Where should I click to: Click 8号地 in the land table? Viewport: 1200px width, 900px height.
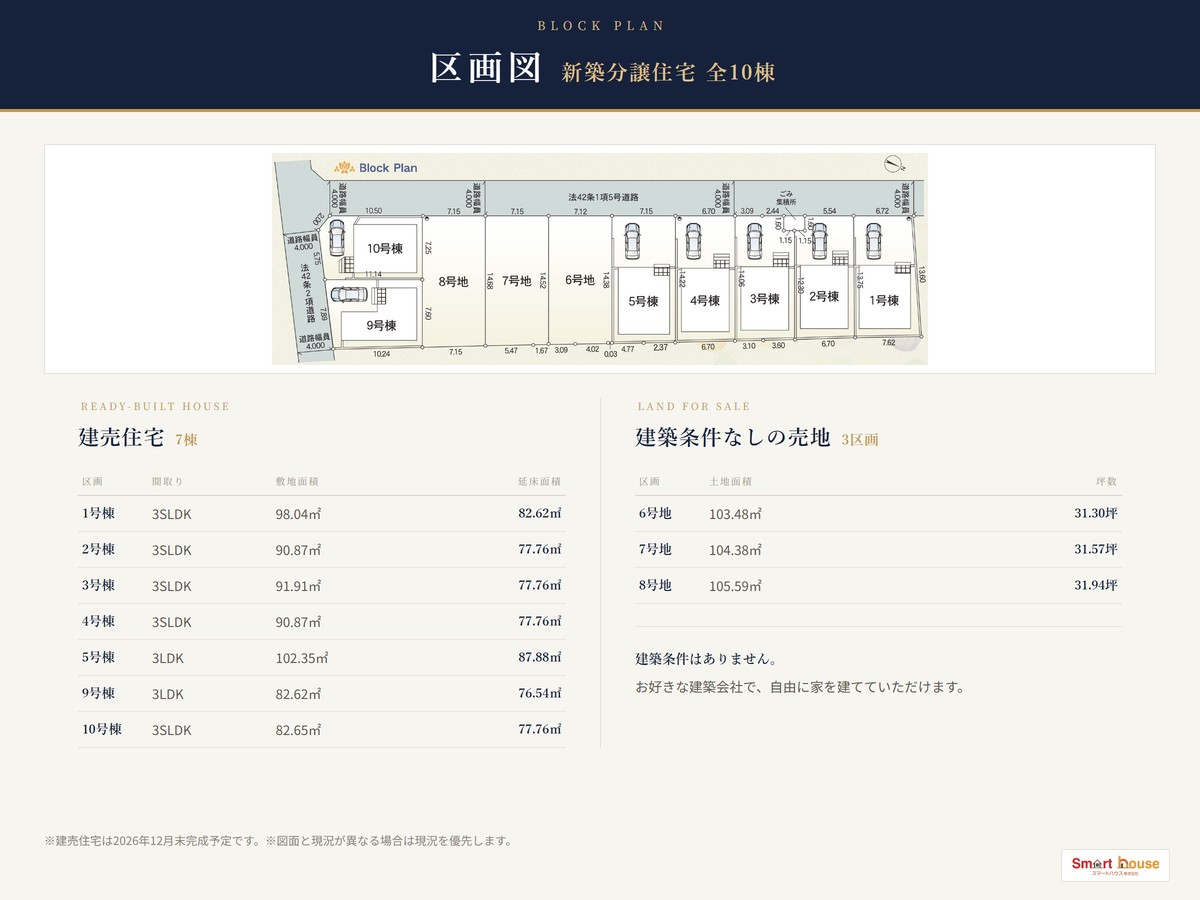(655, 585)
